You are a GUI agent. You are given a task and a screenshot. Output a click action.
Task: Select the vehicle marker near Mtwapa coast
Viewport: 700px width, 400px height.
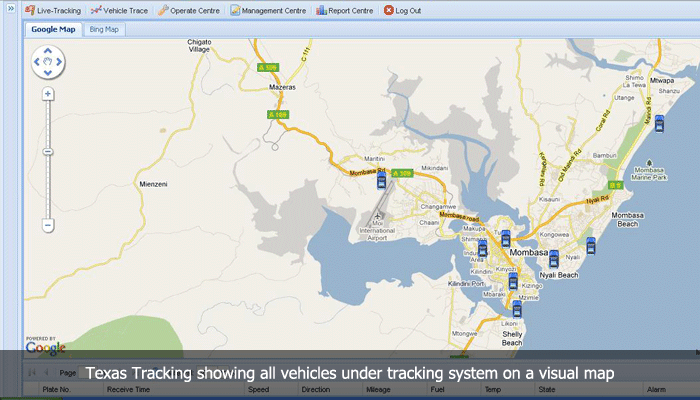coord(659,124)
